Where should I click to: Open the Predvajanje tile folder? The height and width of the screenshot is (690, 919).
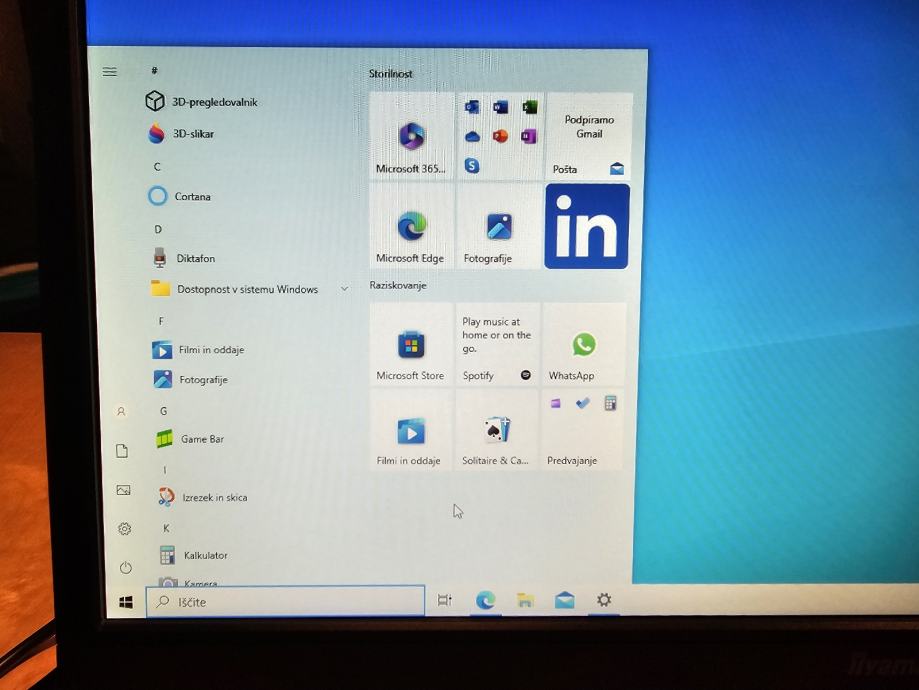pyautogui.click(x=583, y=430)
